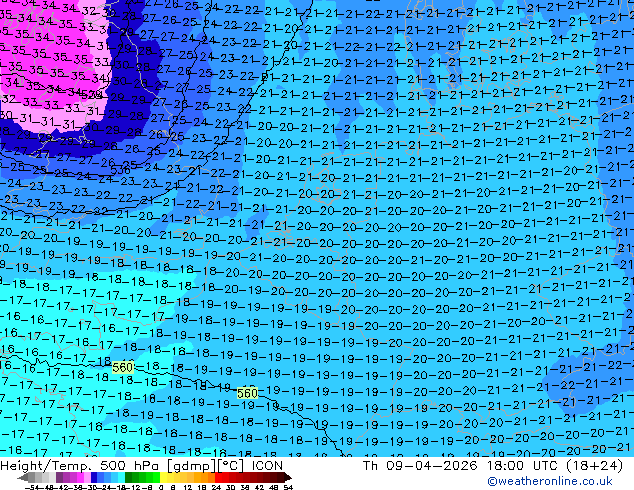Click the 'ICON' model name in the title
634x490 pixels.
(267, 466)
